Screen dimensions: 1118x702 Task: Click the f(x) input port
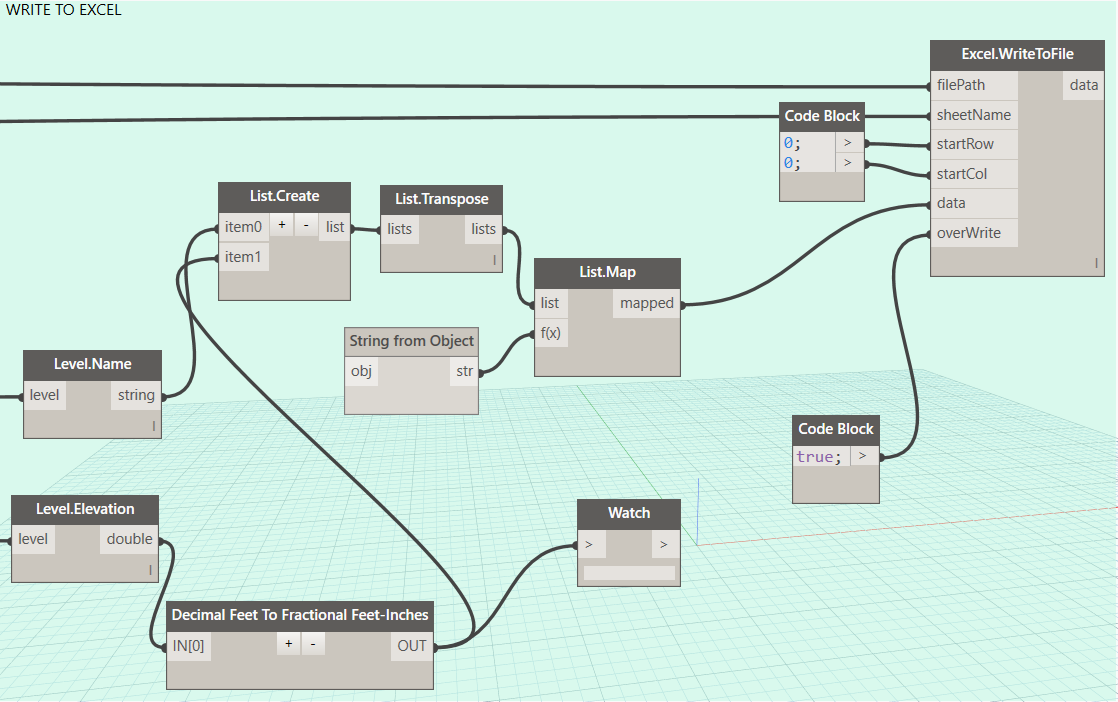click(551, 333)
